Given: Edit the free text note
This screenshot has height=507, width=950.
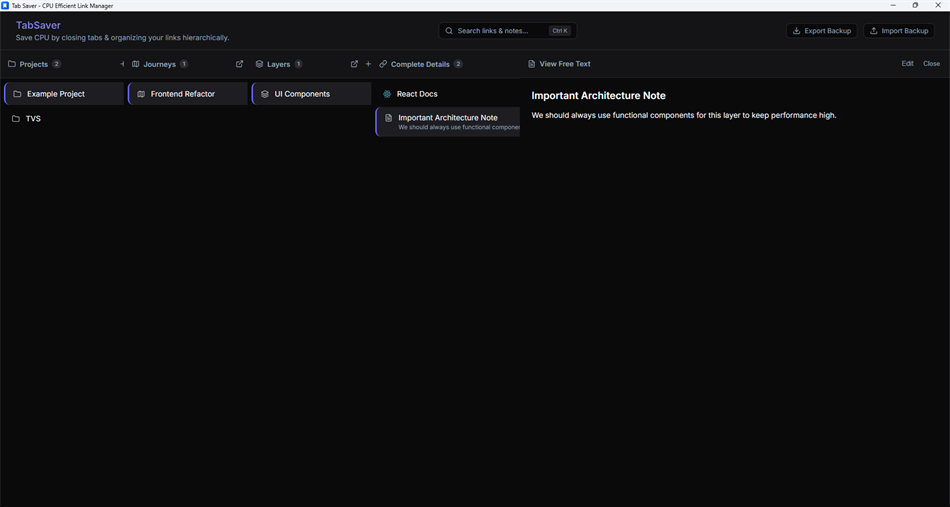Looking at the screenshot, I should click(x=907, y=64).
